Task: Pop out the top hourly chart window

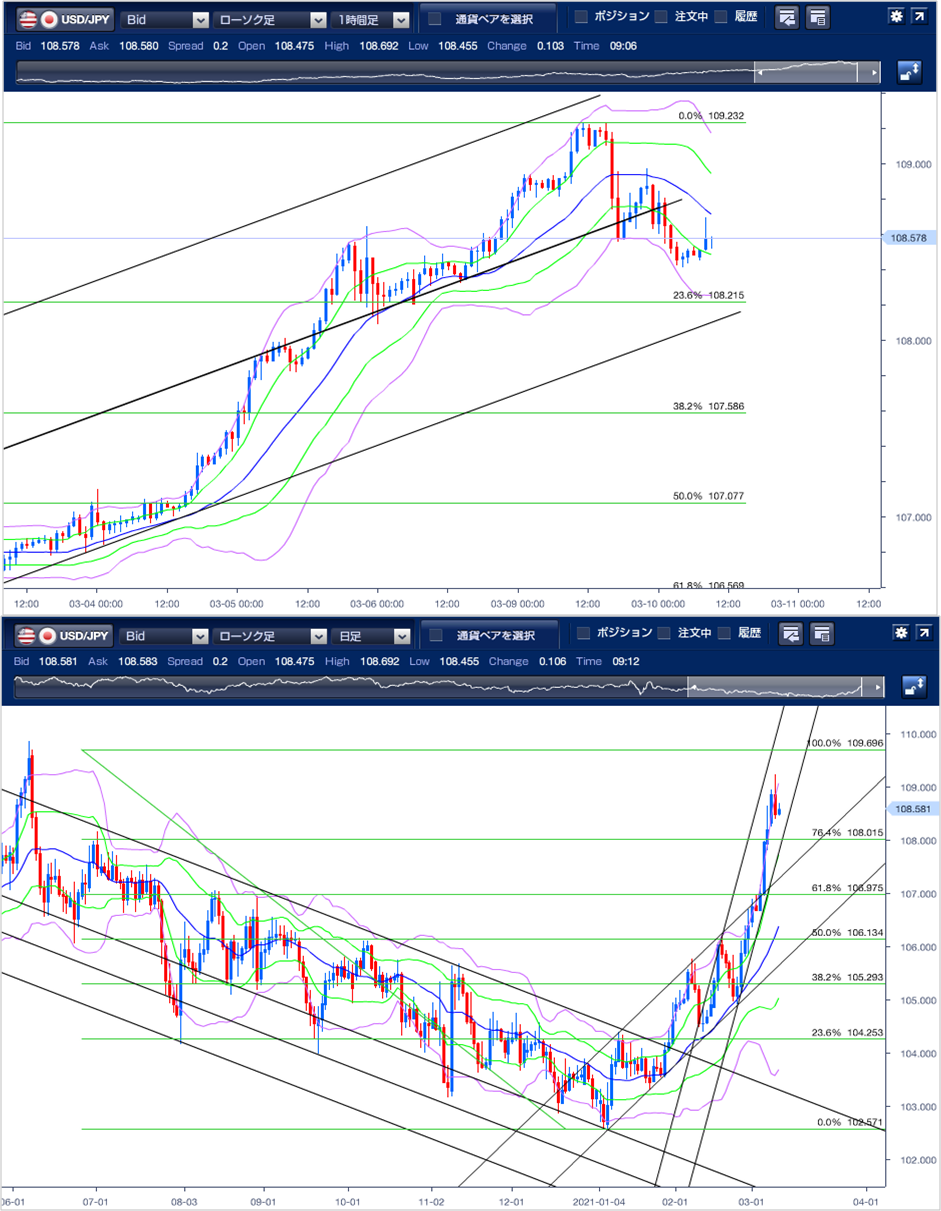Action: (x=919, y=17)
